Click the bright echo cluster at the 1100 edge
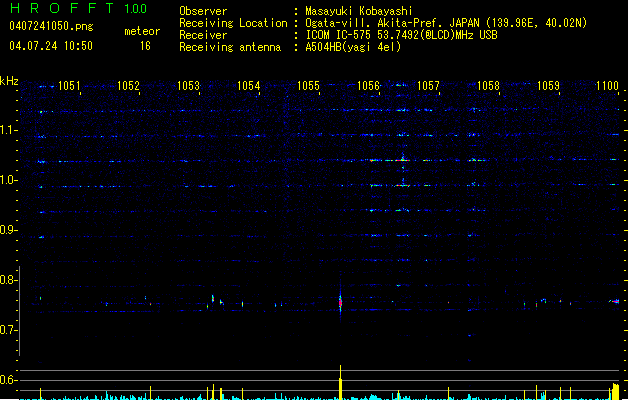Image resolution: width=629 pixels, height=400 pixels. pyautogui.click(x=615, y=301)
